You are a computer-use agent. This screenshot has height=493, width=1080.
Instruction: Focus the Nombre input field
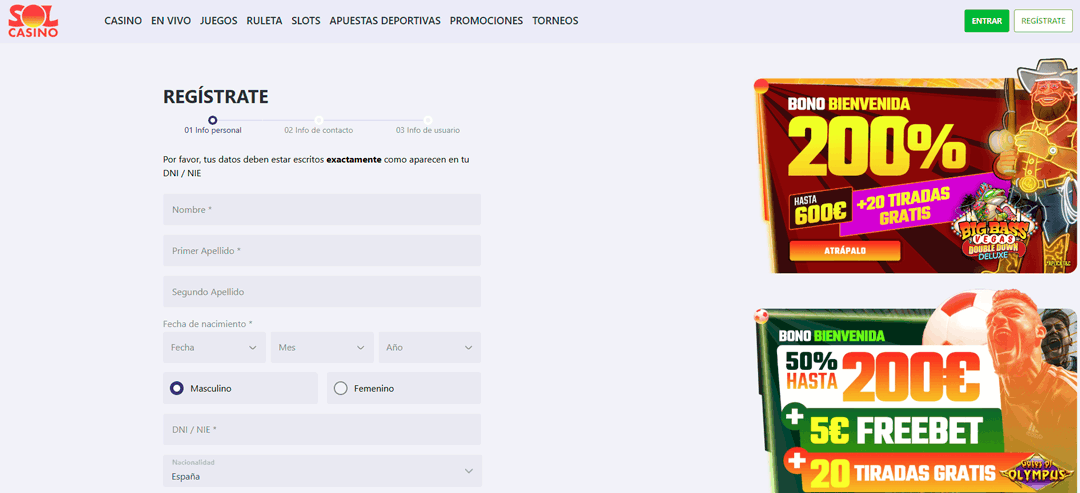tap(322, 209)
